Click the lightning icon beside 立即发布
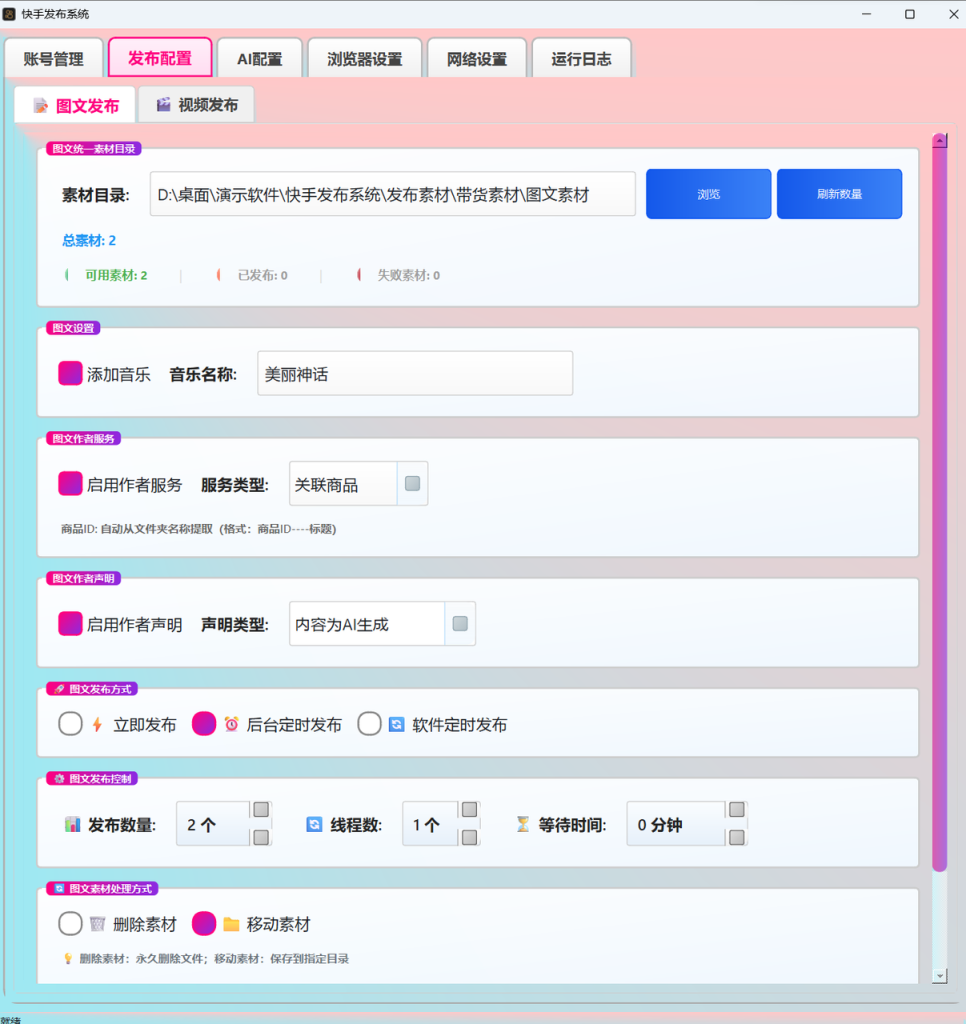 click(97, 724)
